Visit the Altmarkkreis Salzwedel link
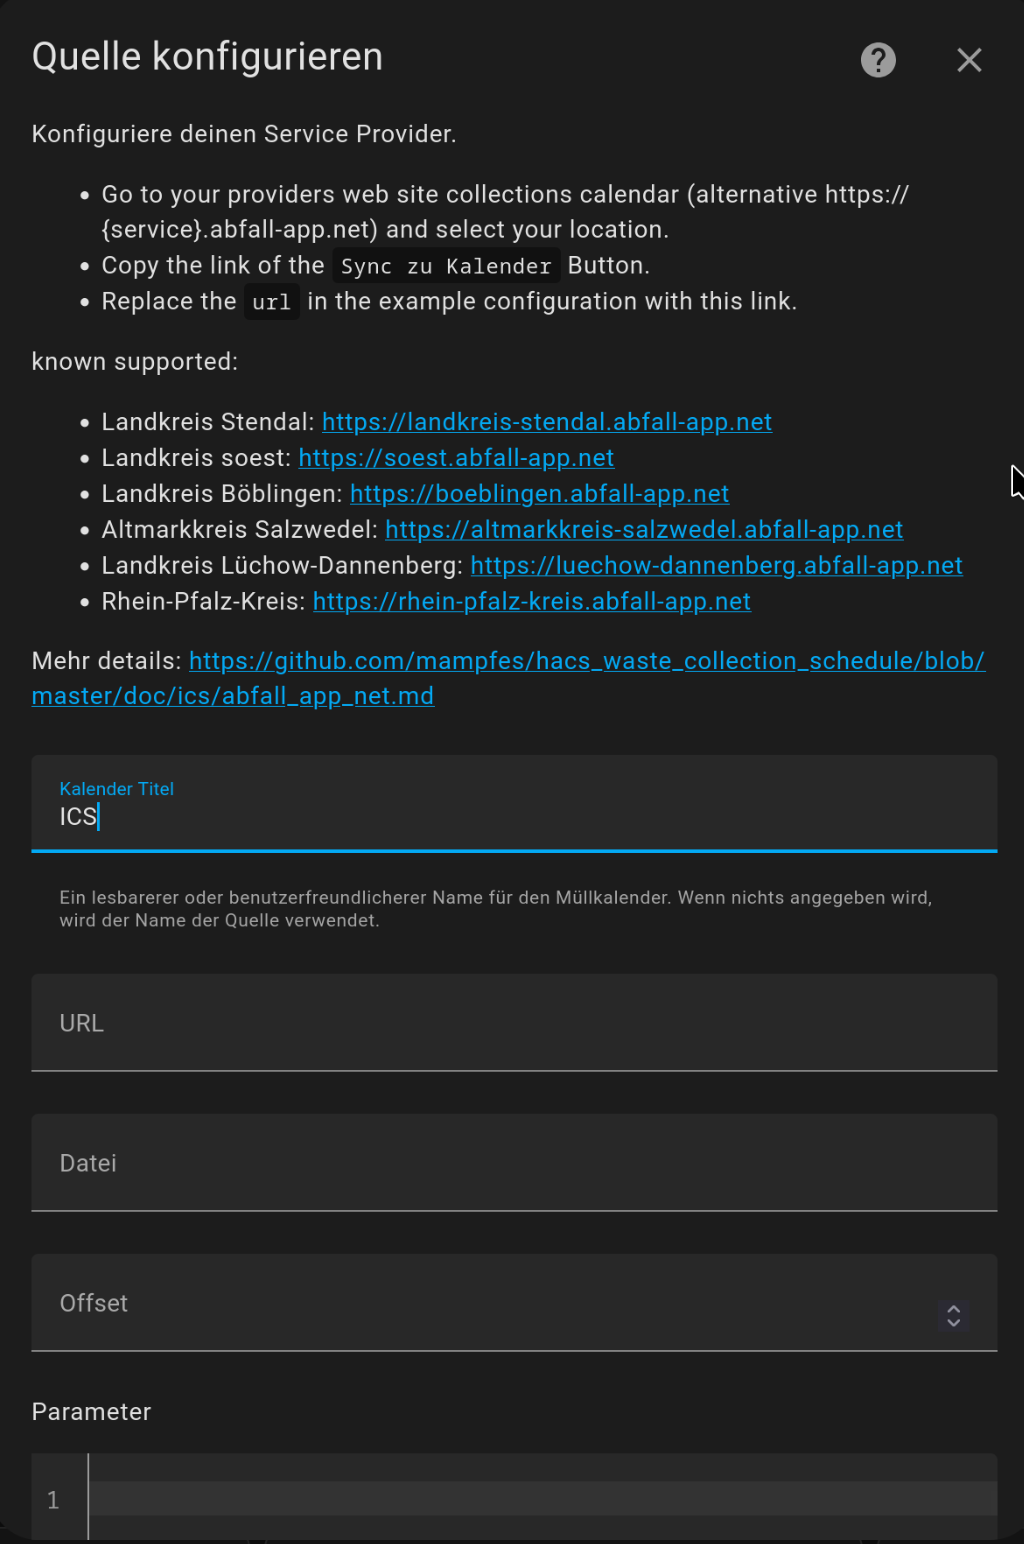1024x1544 pixels. 644,530
